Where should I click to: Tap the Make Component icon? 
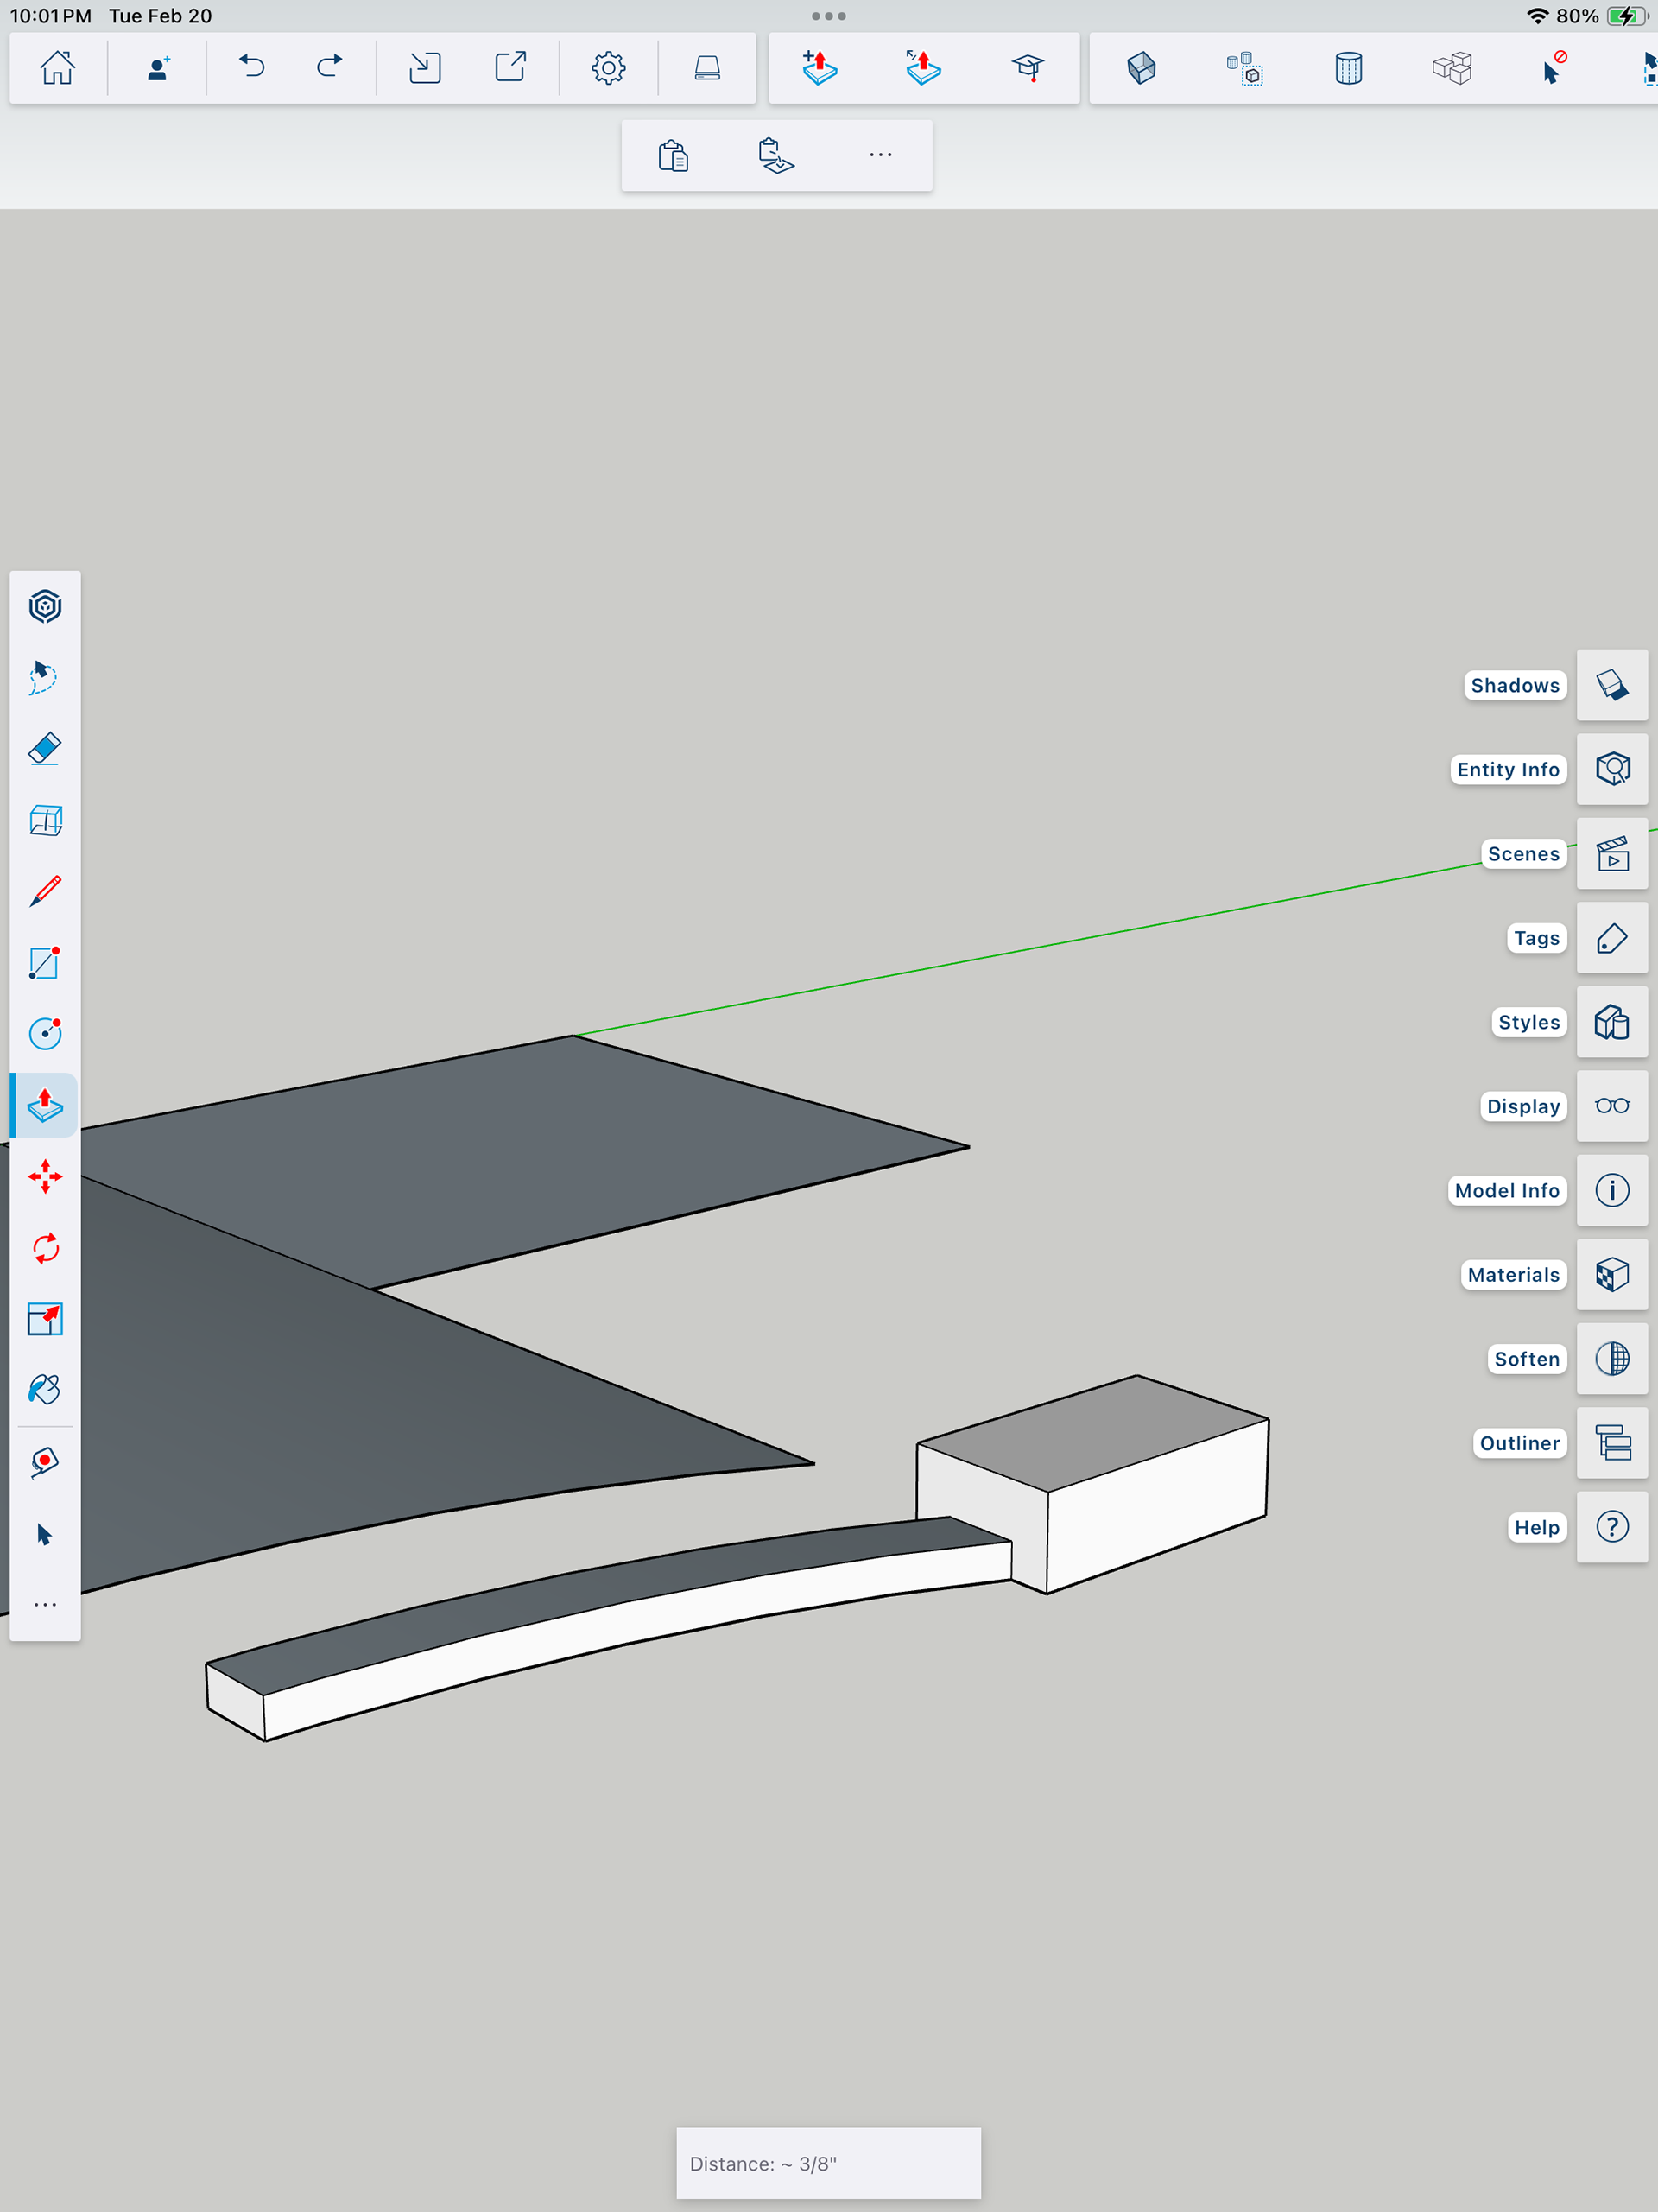pyautogui.click(x=1141, y=68)
